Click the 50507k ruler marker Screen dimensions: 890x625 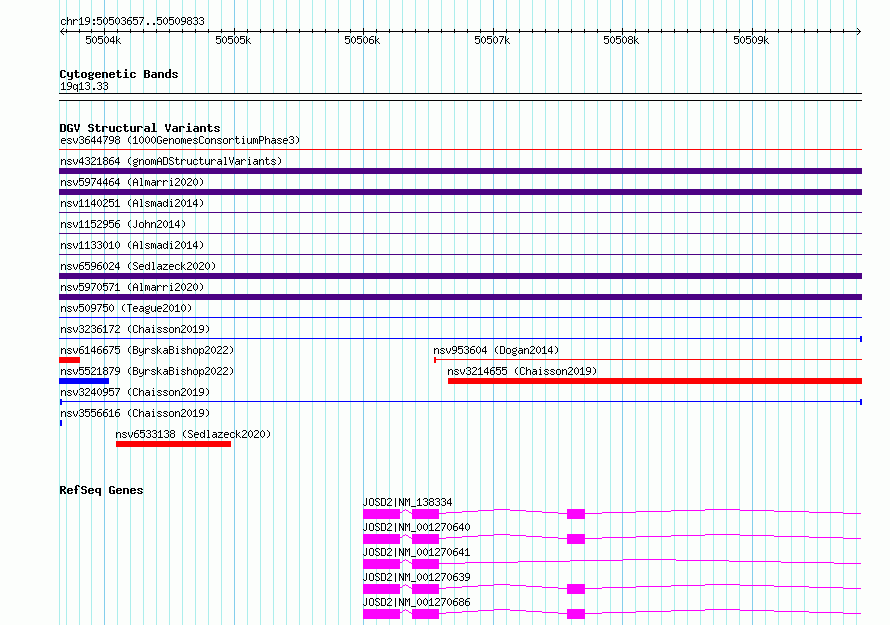pos(492,40)
